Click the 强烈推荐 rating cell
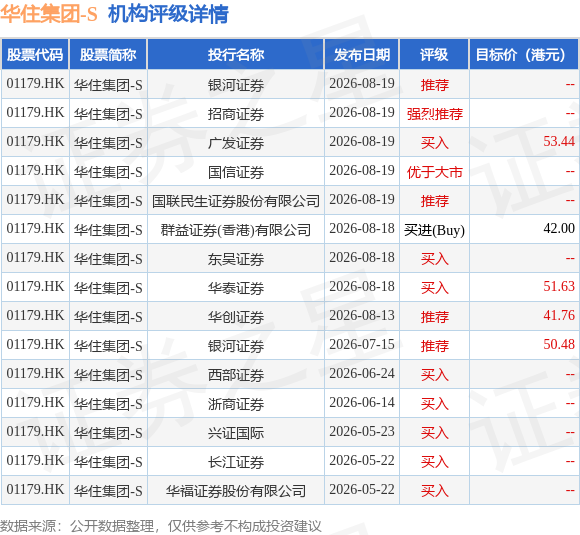The image size is (580, 535). click(x=434, y=114)
